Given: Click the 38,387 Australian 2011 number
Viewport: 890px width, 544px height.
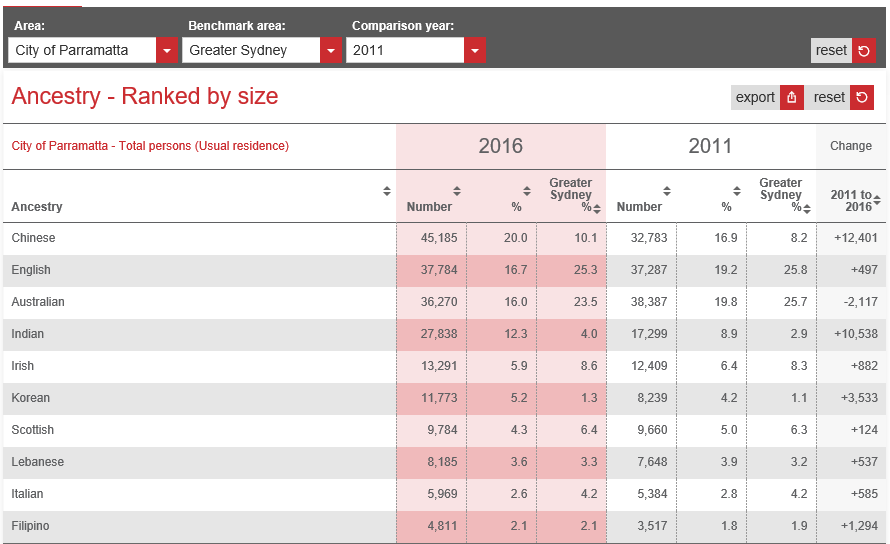Looking at the screenshot, I should pyautogui.click(x=649, y=302).
